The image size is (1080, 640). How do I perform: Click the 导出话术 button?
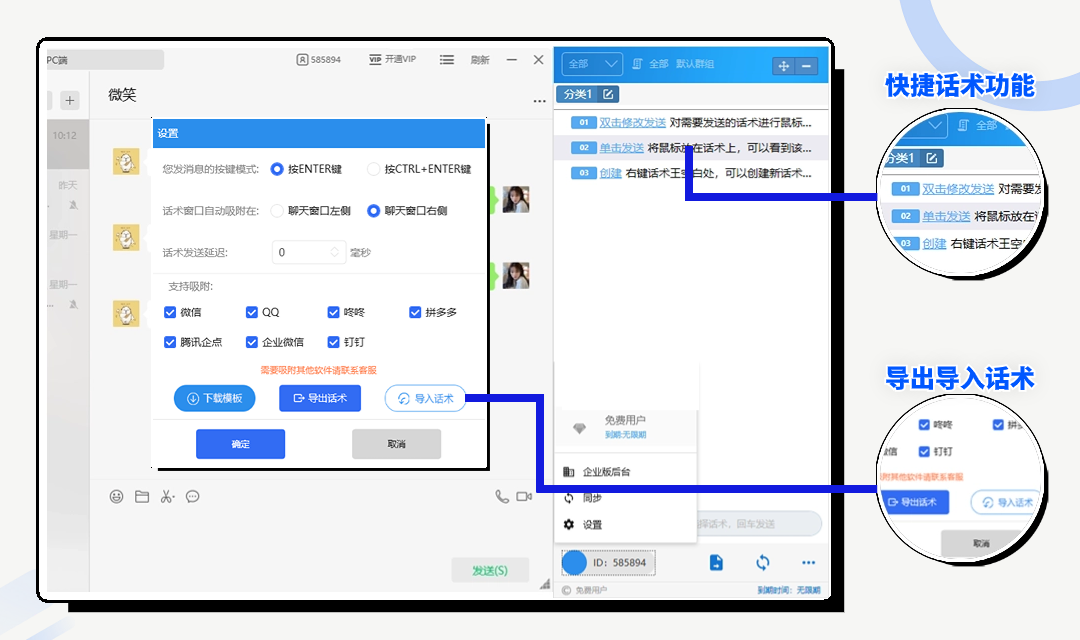(319, 398)
